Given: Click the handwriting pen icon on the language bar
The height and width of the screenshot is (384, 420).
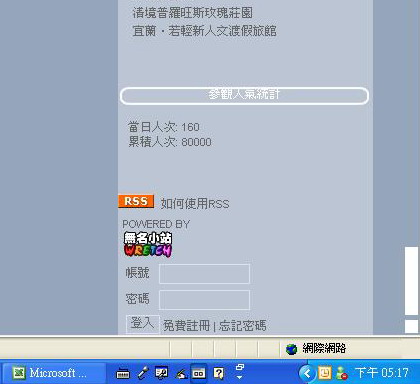Looking at the screenshot, I should coord(180,374).
